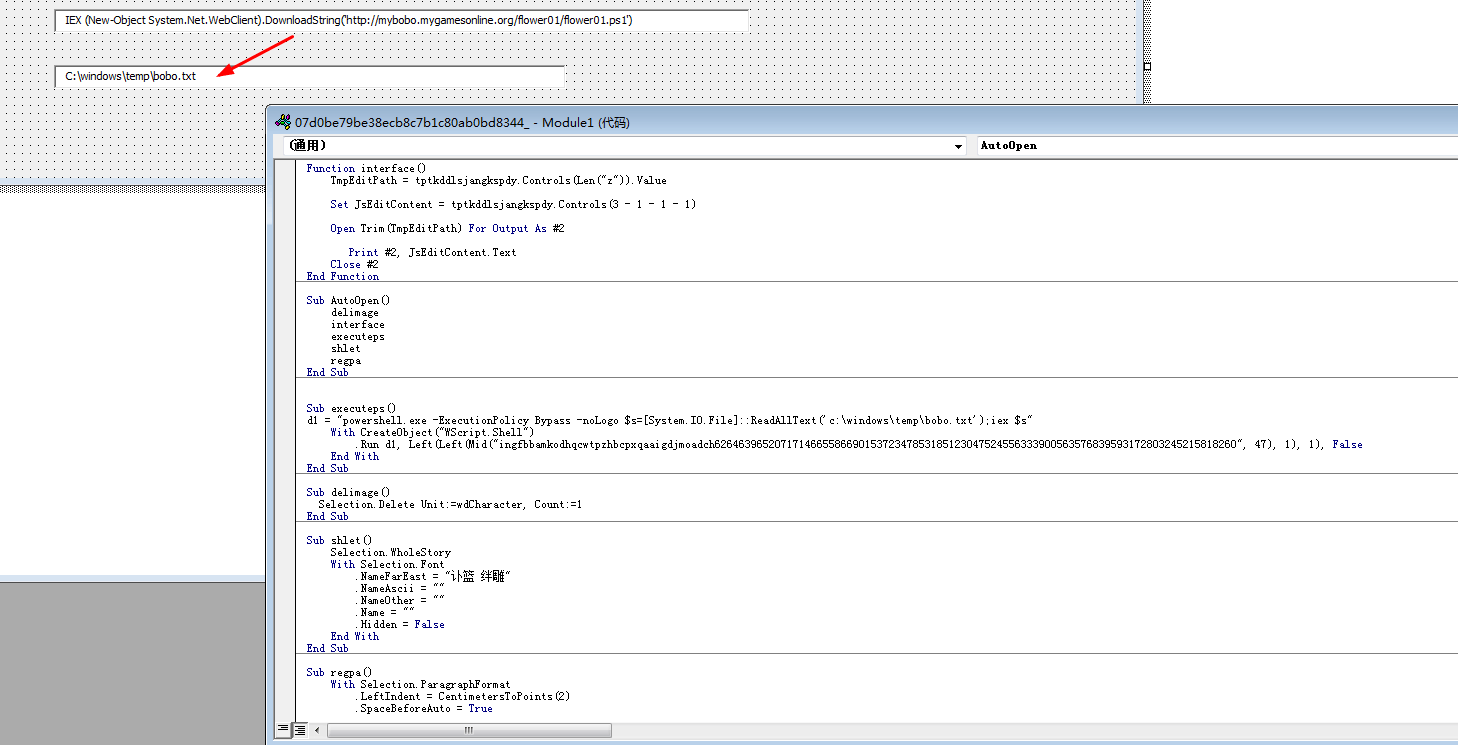Click the ".Run d1, Left(Left(Mid(" line

[x=858, y=444]
